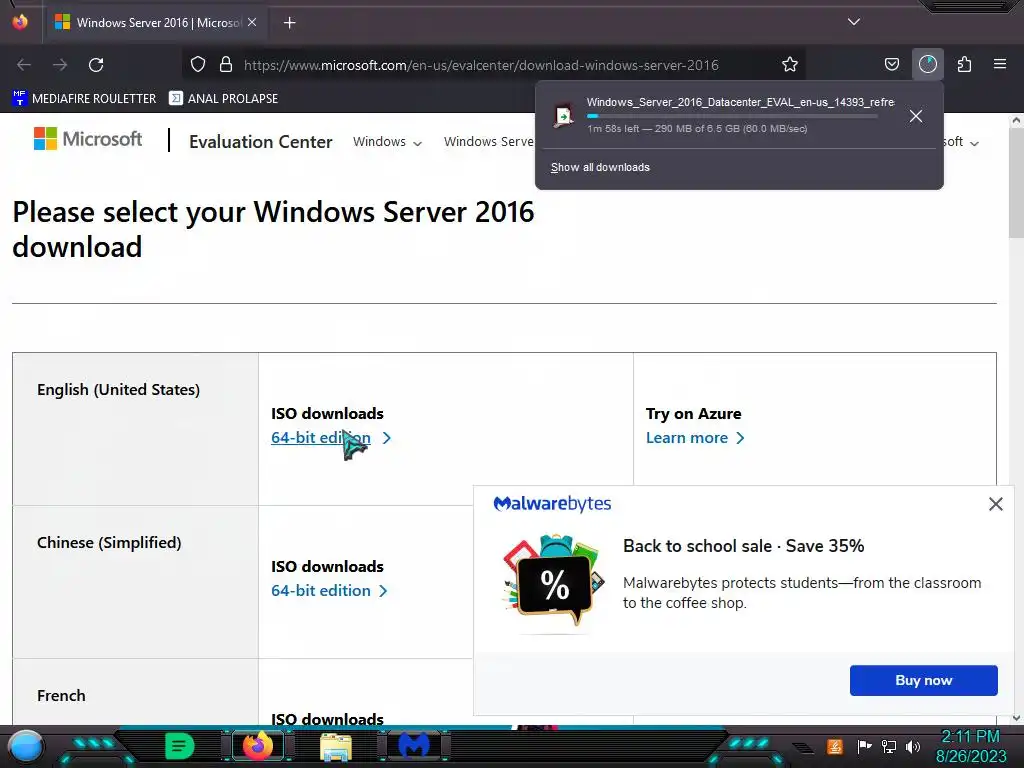This screenshot has height=768, width=1024.
Task: Switch to Firefox in the taskbar
Action: coord(257,746)
